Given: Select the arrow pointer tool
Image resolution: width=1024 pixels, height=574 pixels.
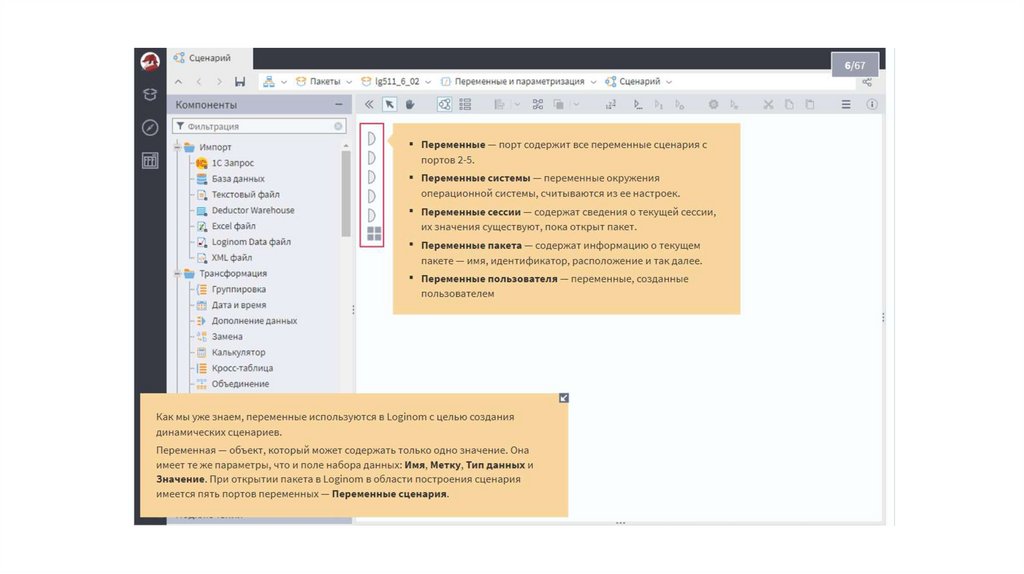Looking at the screenshot, I should (390, 104).
